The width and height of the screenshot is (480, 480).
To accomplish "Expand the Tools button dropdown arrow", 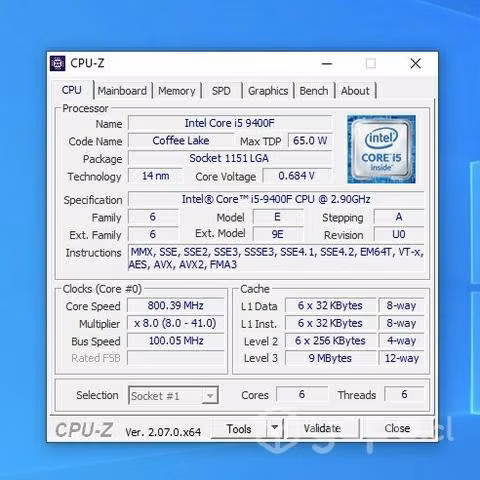I will (x=275, y=428).
